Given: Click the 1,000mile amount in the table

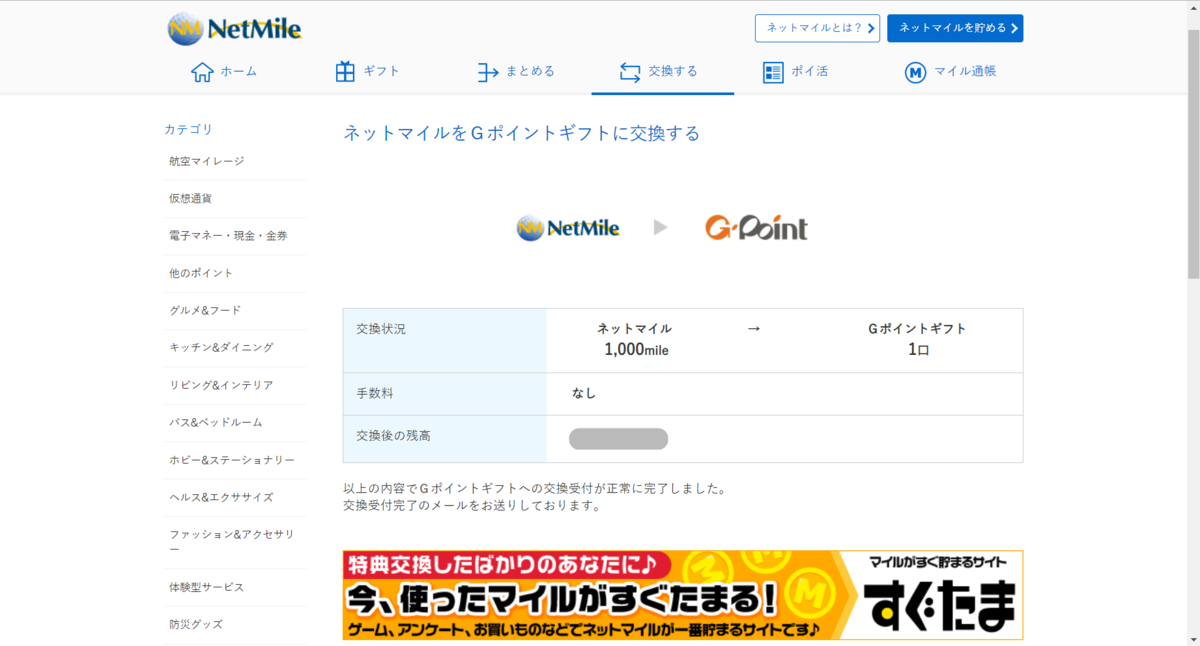Looking at the screenshot, I should 636,350.
